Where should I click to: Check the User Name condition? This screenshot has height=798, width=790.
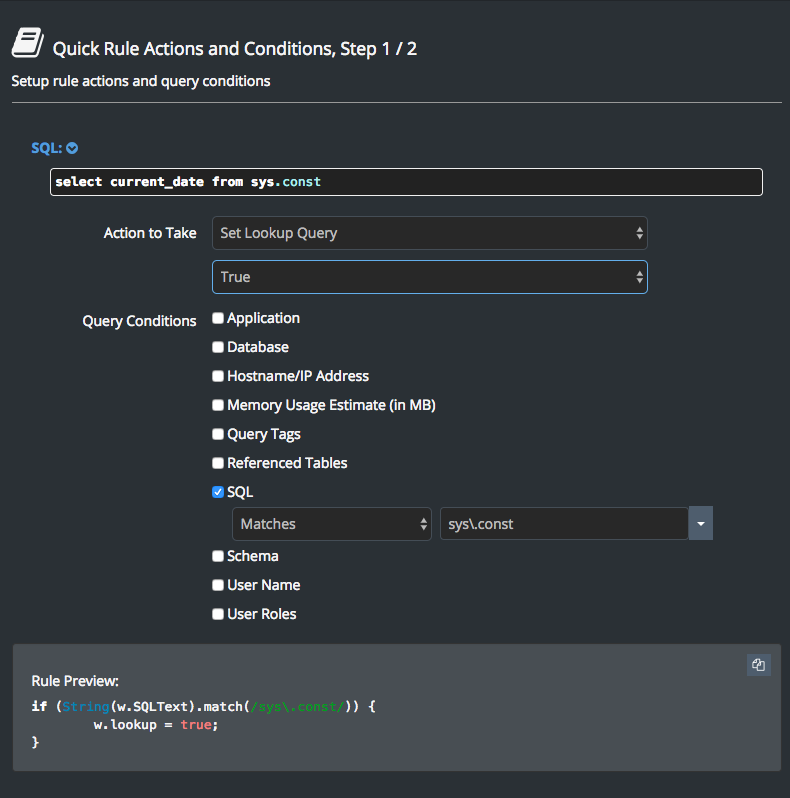(218, 586)
